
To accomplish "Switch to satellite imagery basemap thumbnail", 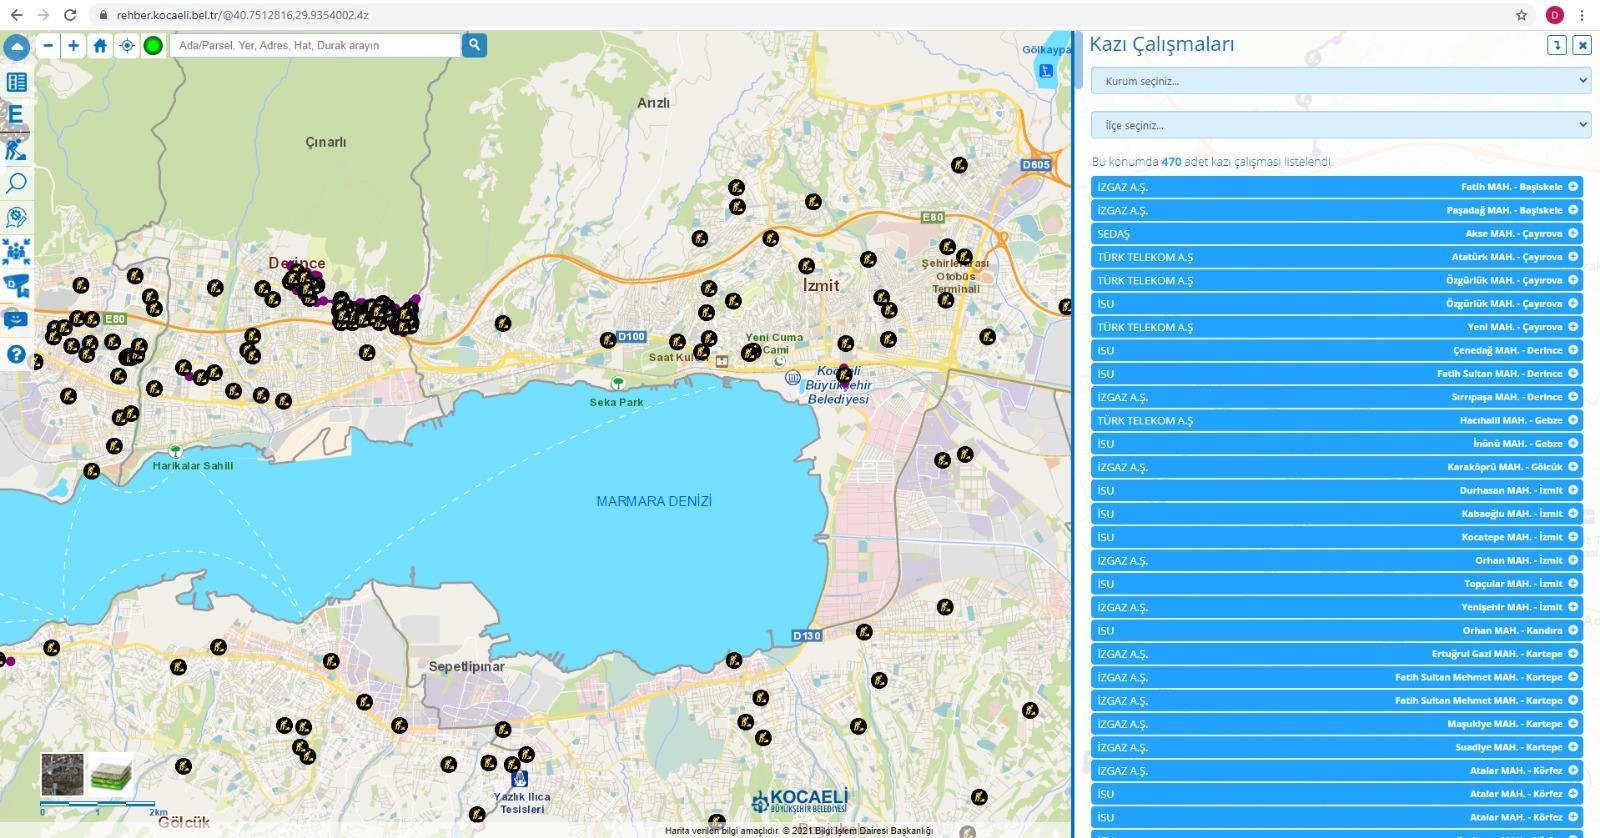I will (62, 774).
